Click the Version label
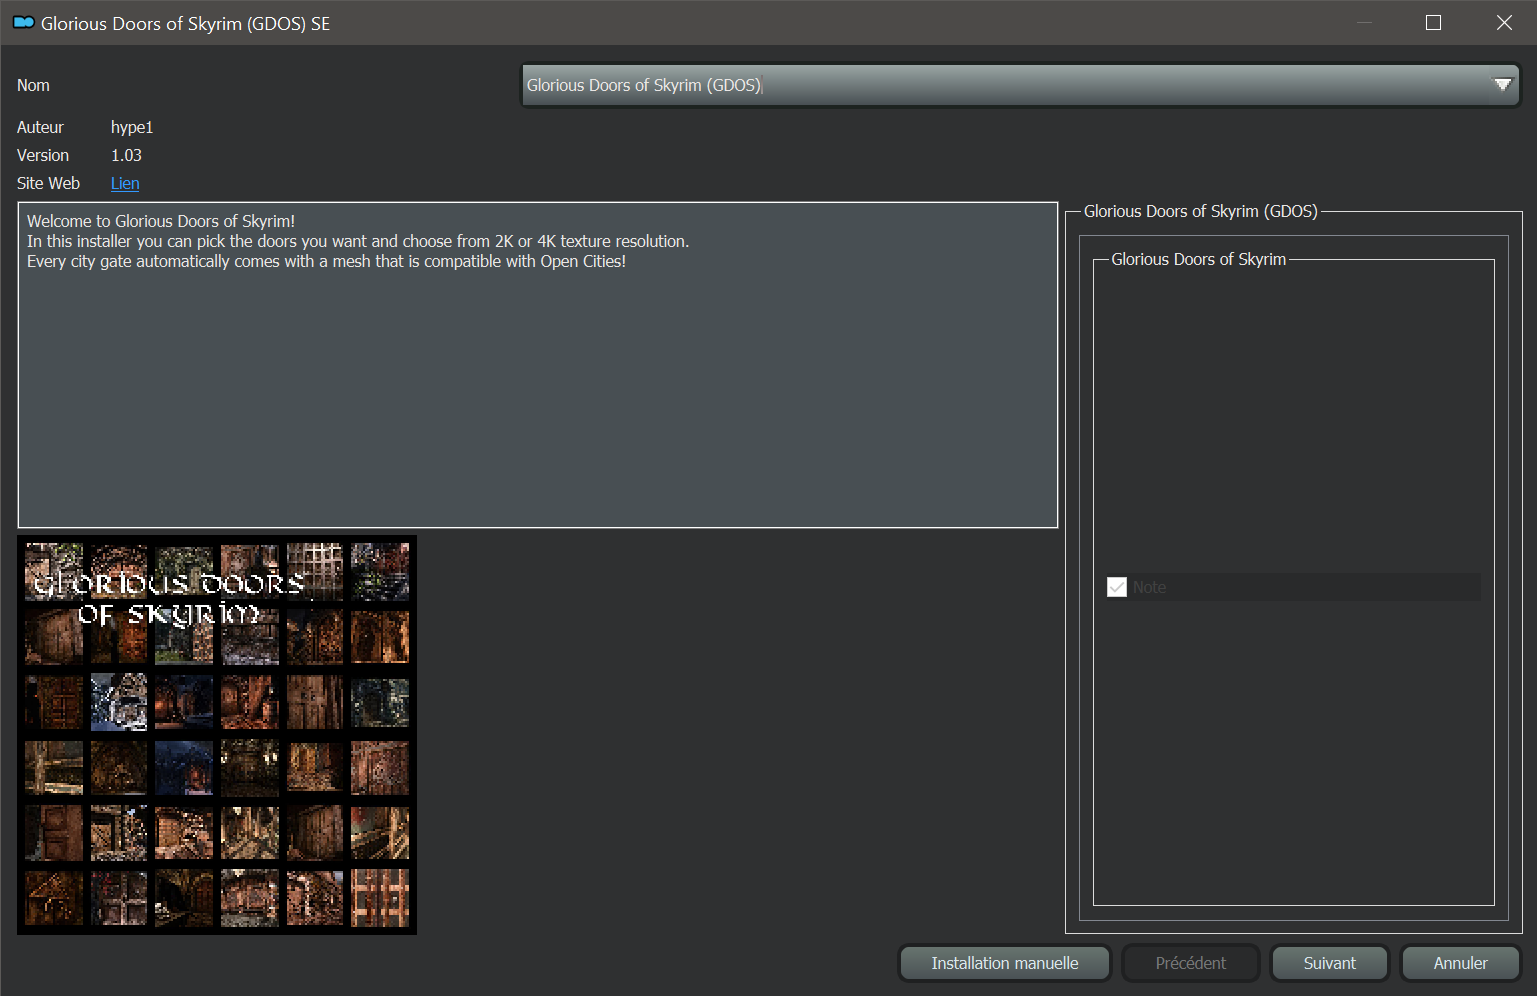This screenshot has height=996, width=1537. click(x=43, y=155)
